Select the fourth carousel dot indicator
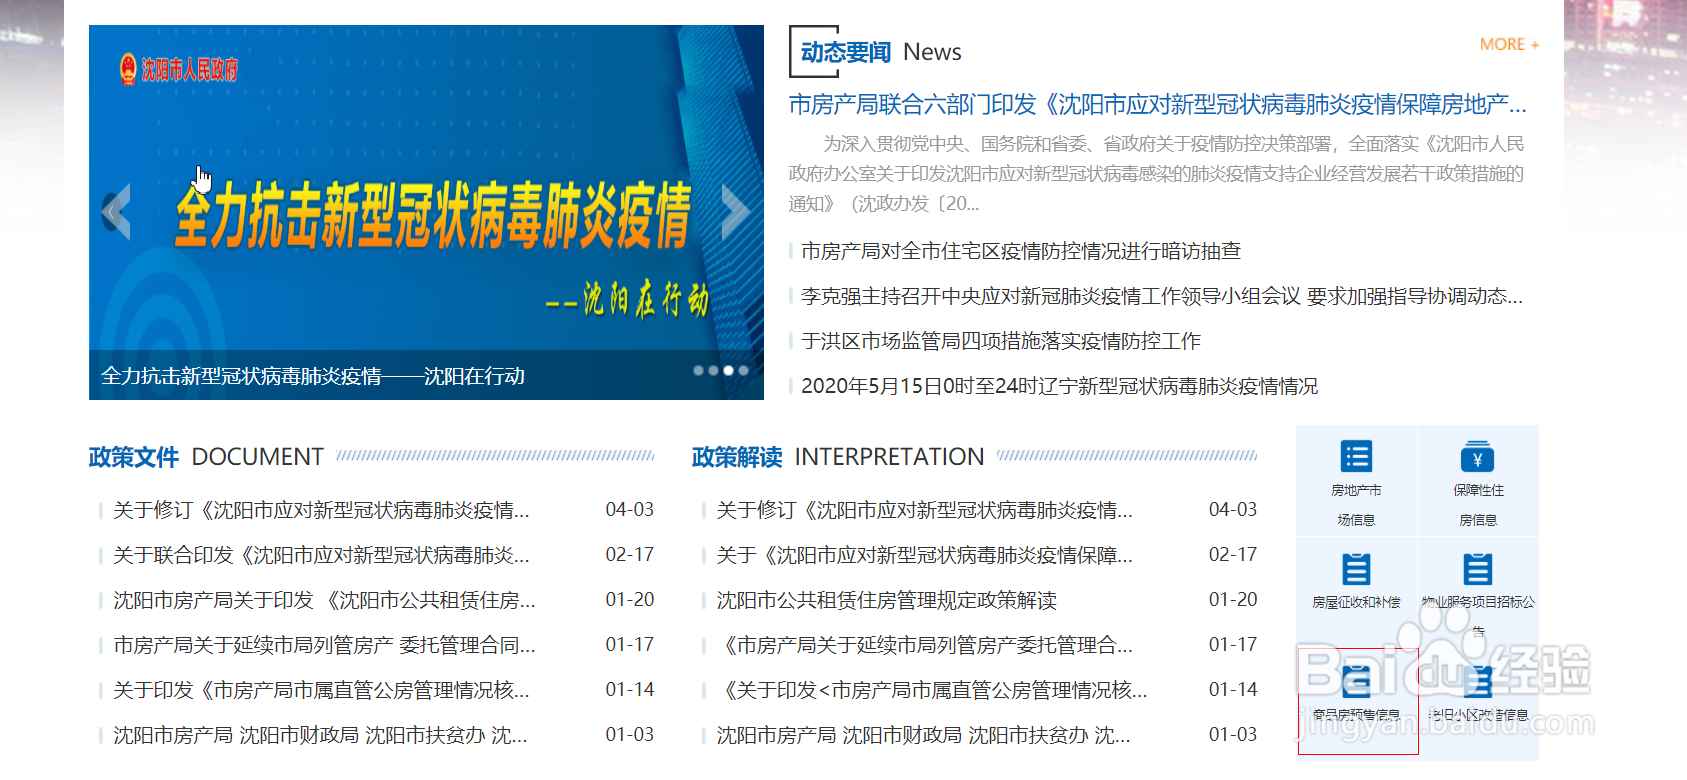The width and height of the screenshot is (1687, 780). click(743, 370)
